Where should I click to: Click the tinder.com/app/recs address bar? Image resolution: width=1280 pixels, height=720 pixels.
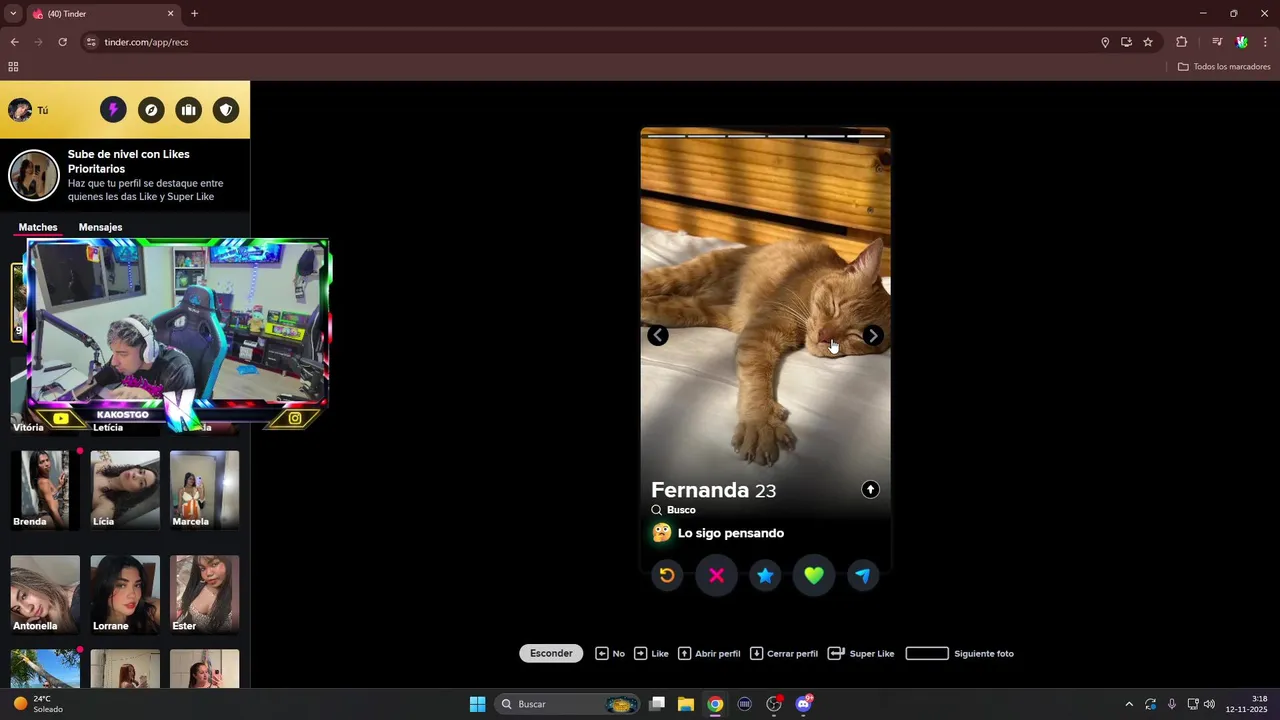coord(590,42)
